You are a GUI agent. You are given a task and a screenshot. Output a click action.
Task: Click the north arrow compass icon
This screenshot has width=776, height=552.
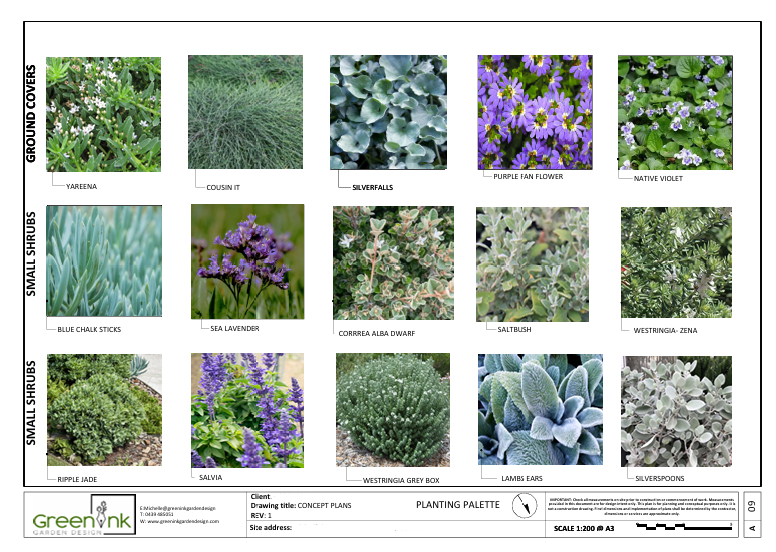coord(522,507)
